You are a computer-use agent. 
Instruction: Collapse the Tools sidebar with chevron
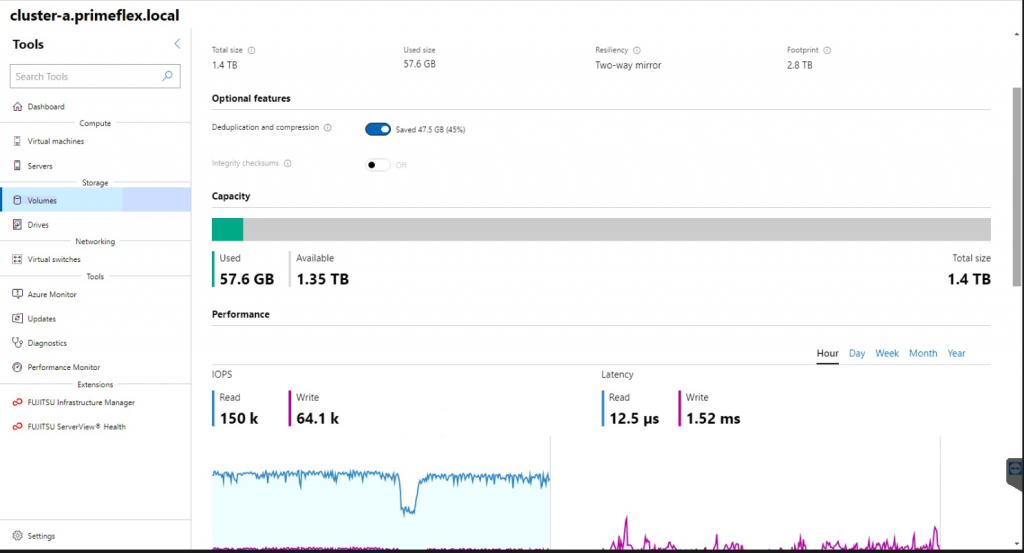(177, 44)
